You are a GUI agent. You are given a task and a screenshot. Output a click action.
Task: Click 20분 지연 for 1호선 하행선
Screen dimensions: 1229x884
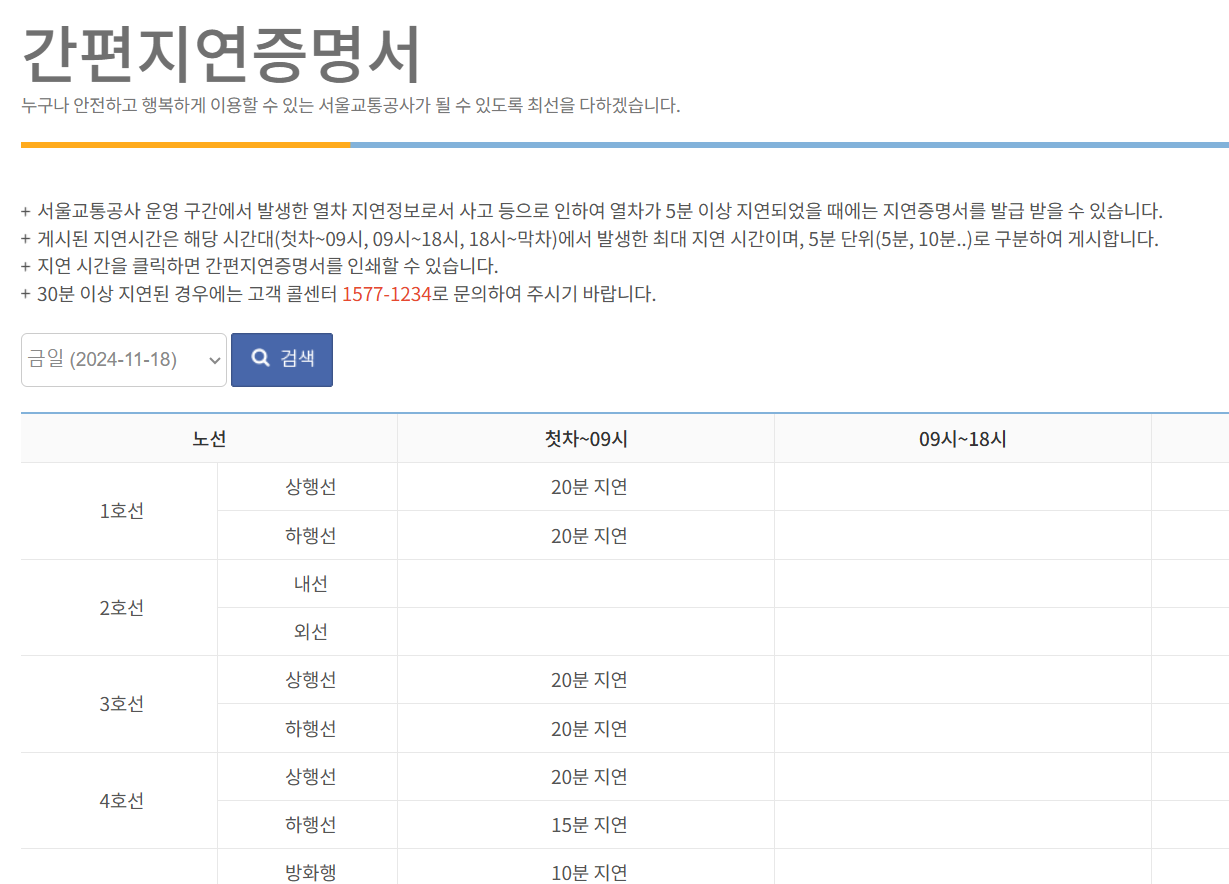click(x=585, y=535)
